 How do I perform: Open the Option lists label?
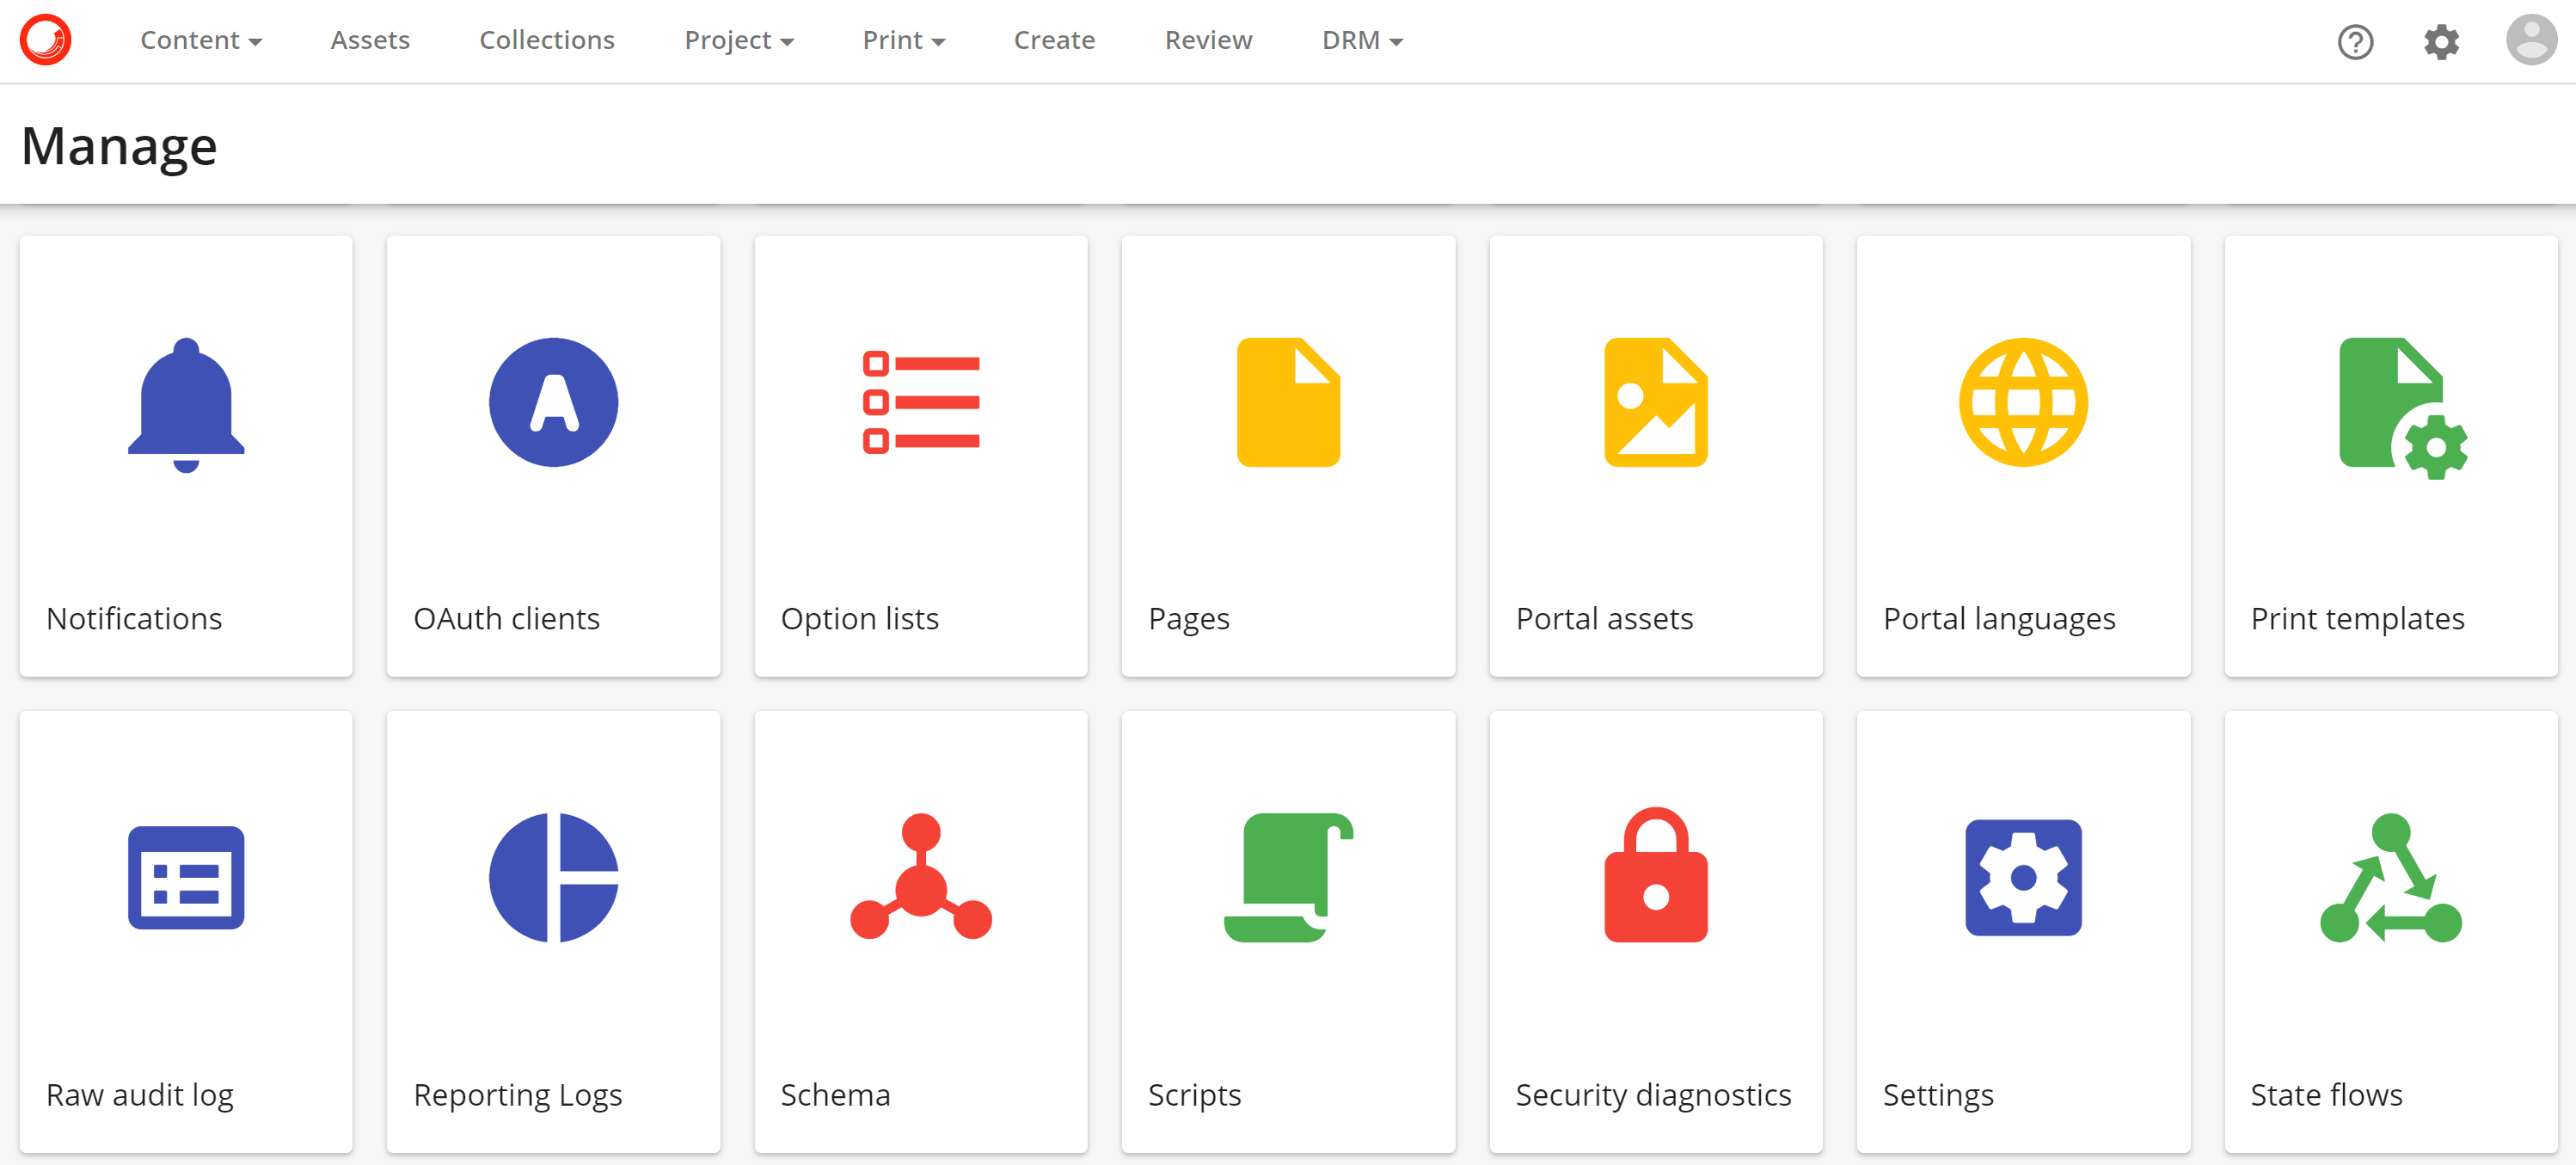click(860, 619)
